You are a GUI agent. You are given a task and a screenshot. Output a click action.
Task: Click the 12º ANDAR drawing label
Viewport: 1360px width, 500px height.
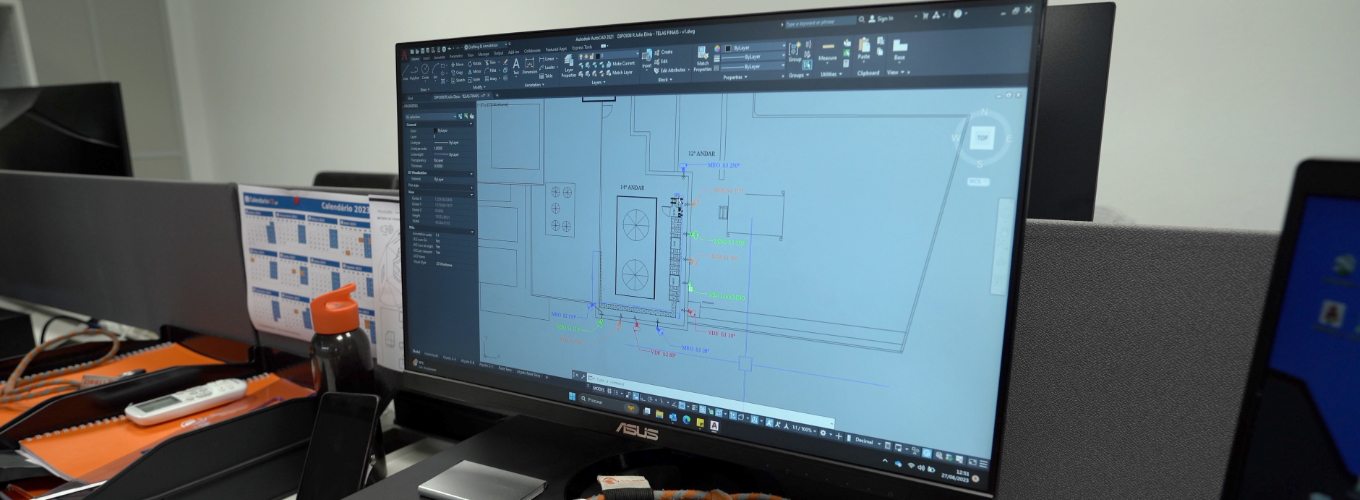coord(699,154)
